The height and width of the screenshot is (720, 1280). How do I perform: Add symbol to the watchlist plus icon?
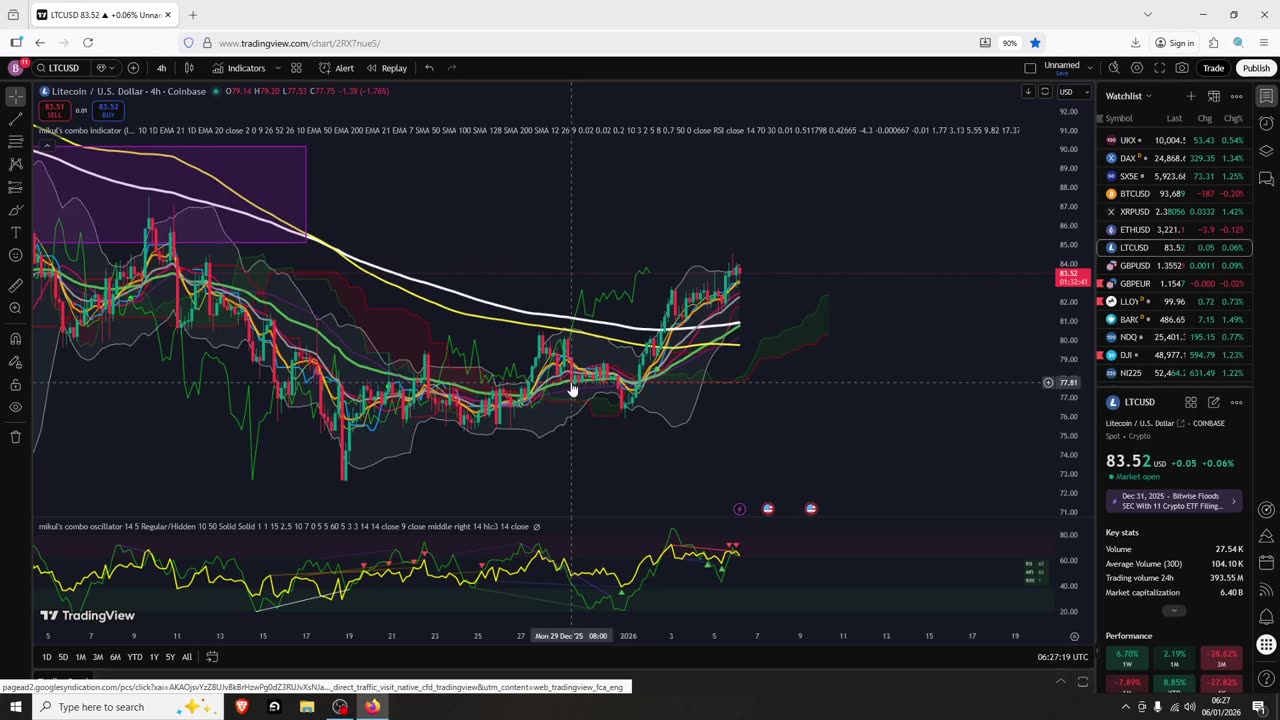tap(1190, 96)
